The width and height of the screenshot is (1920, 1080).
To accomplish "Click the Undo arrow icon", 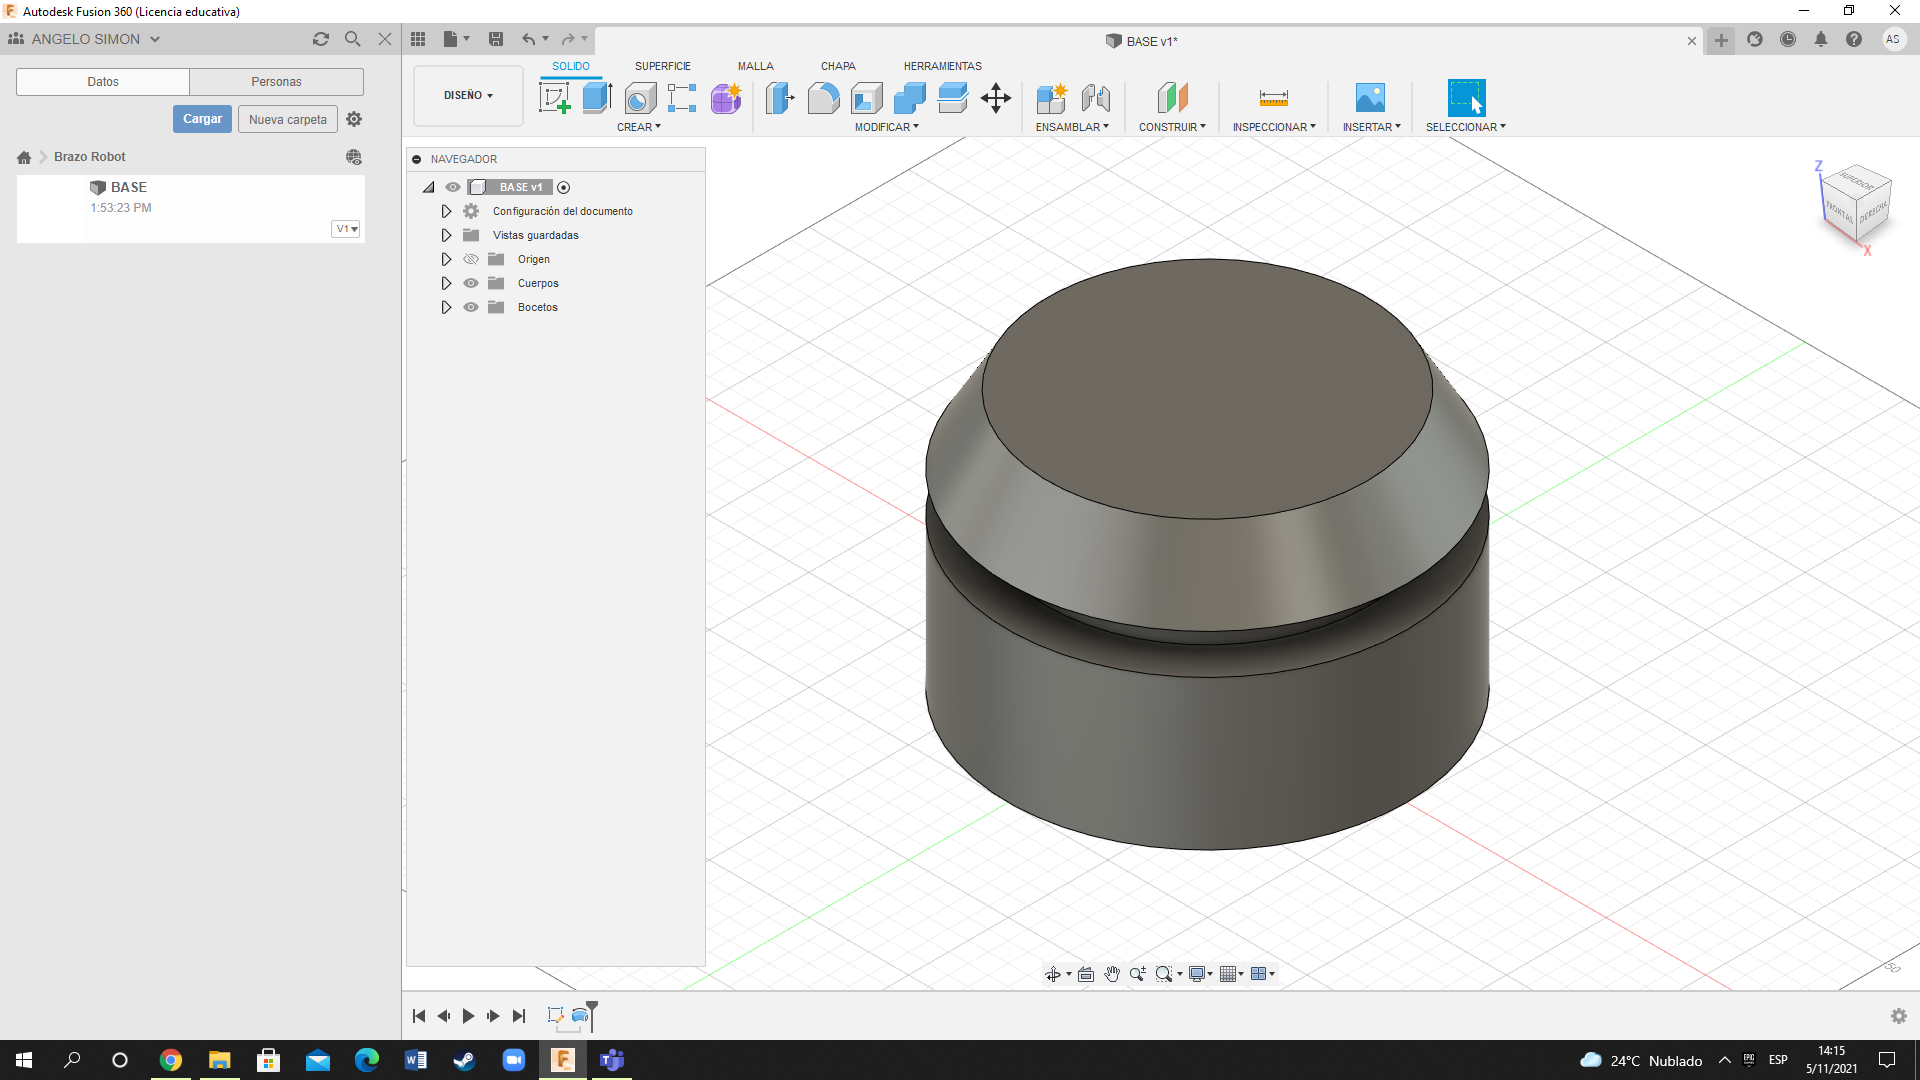I will [x=528, y=39].
